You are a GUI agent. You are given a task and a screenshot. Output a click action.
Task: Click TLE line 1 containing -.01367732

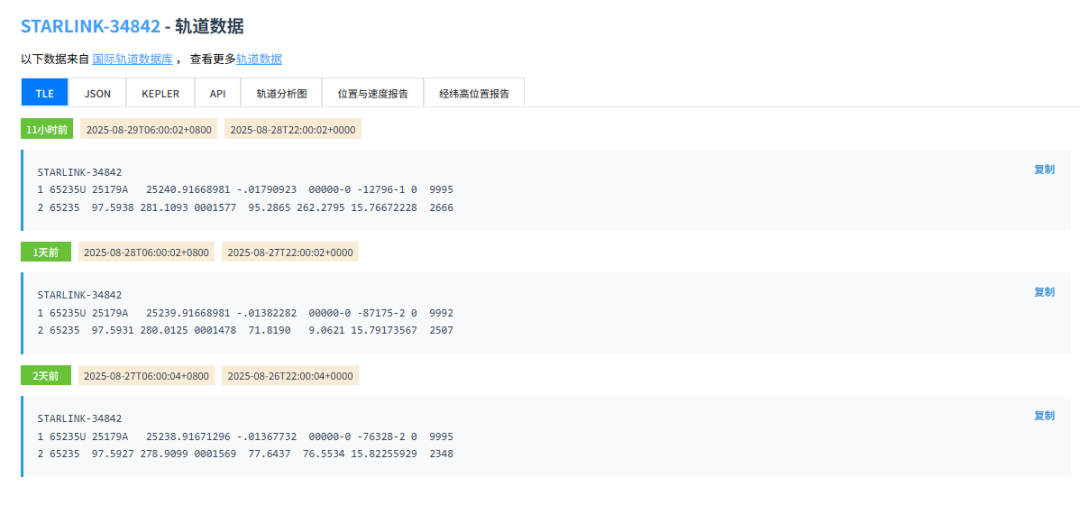(245, 436)
